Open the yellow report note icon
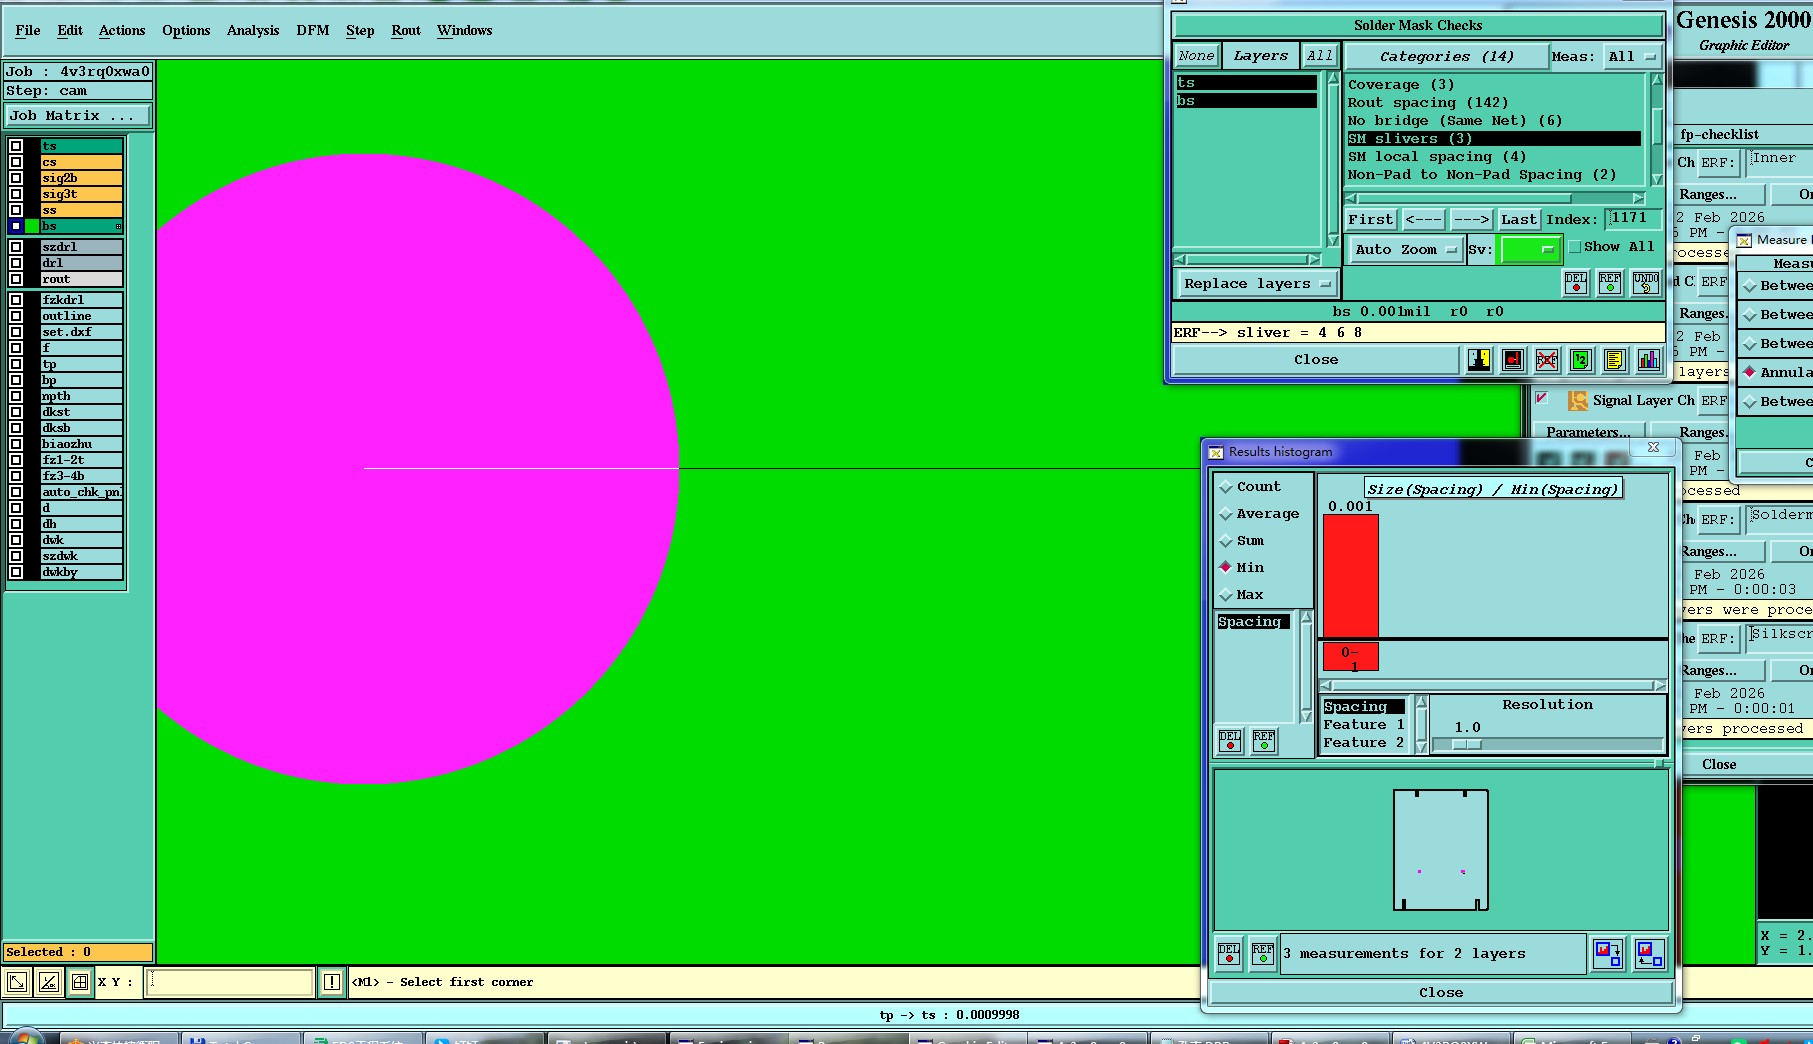Screen dimensions: 1813x1044 point(1614,360)
